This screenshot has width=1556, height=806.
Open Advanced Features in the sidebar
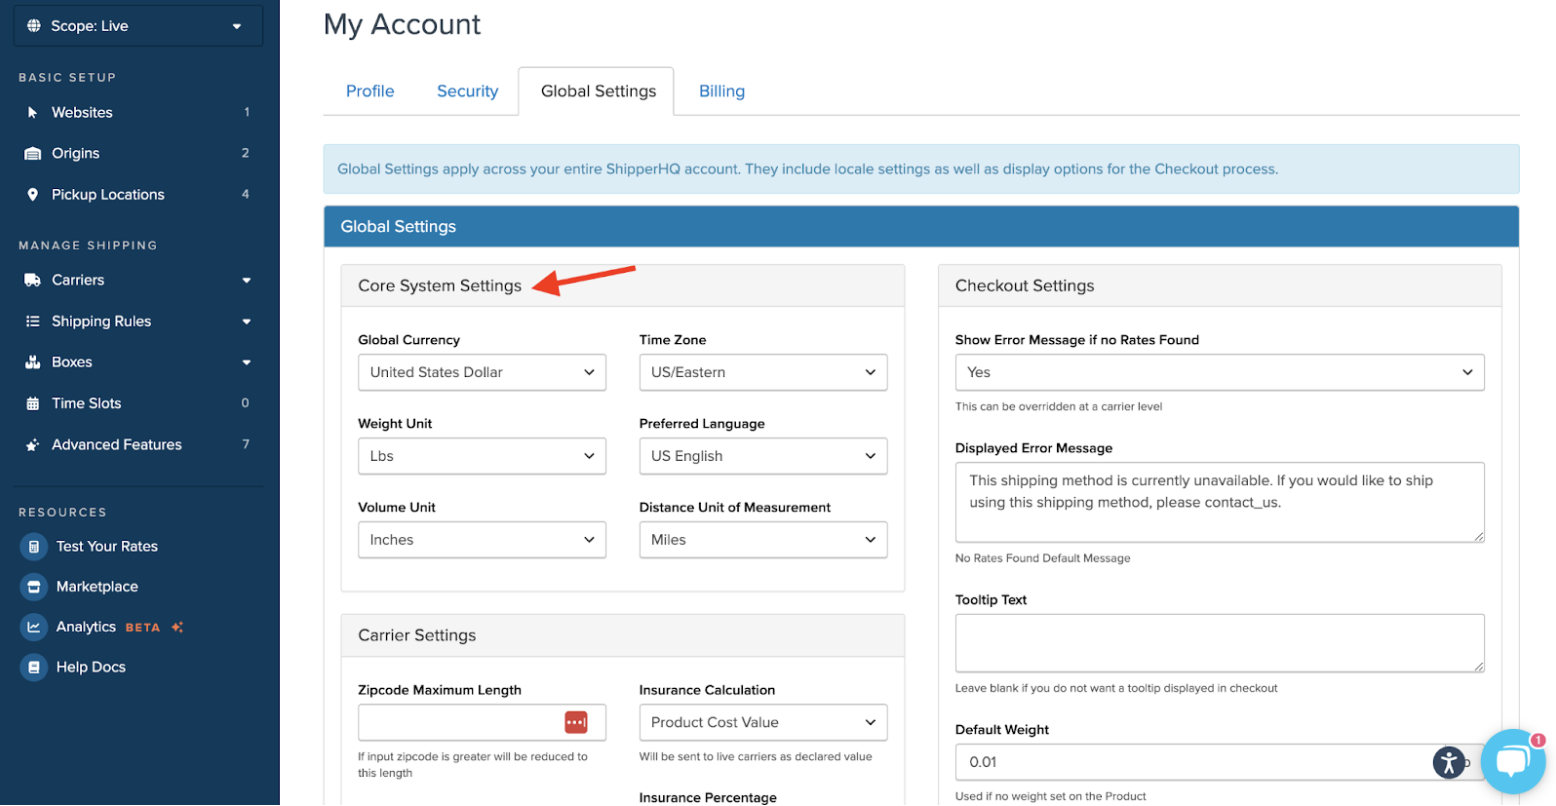tap(116, 445)
